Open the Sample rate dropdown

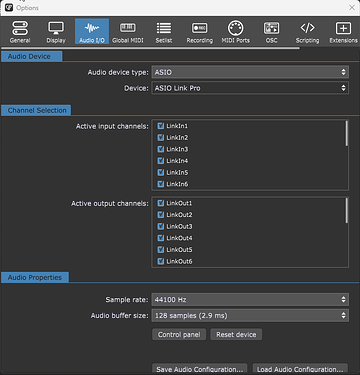[x=250, y=299]
